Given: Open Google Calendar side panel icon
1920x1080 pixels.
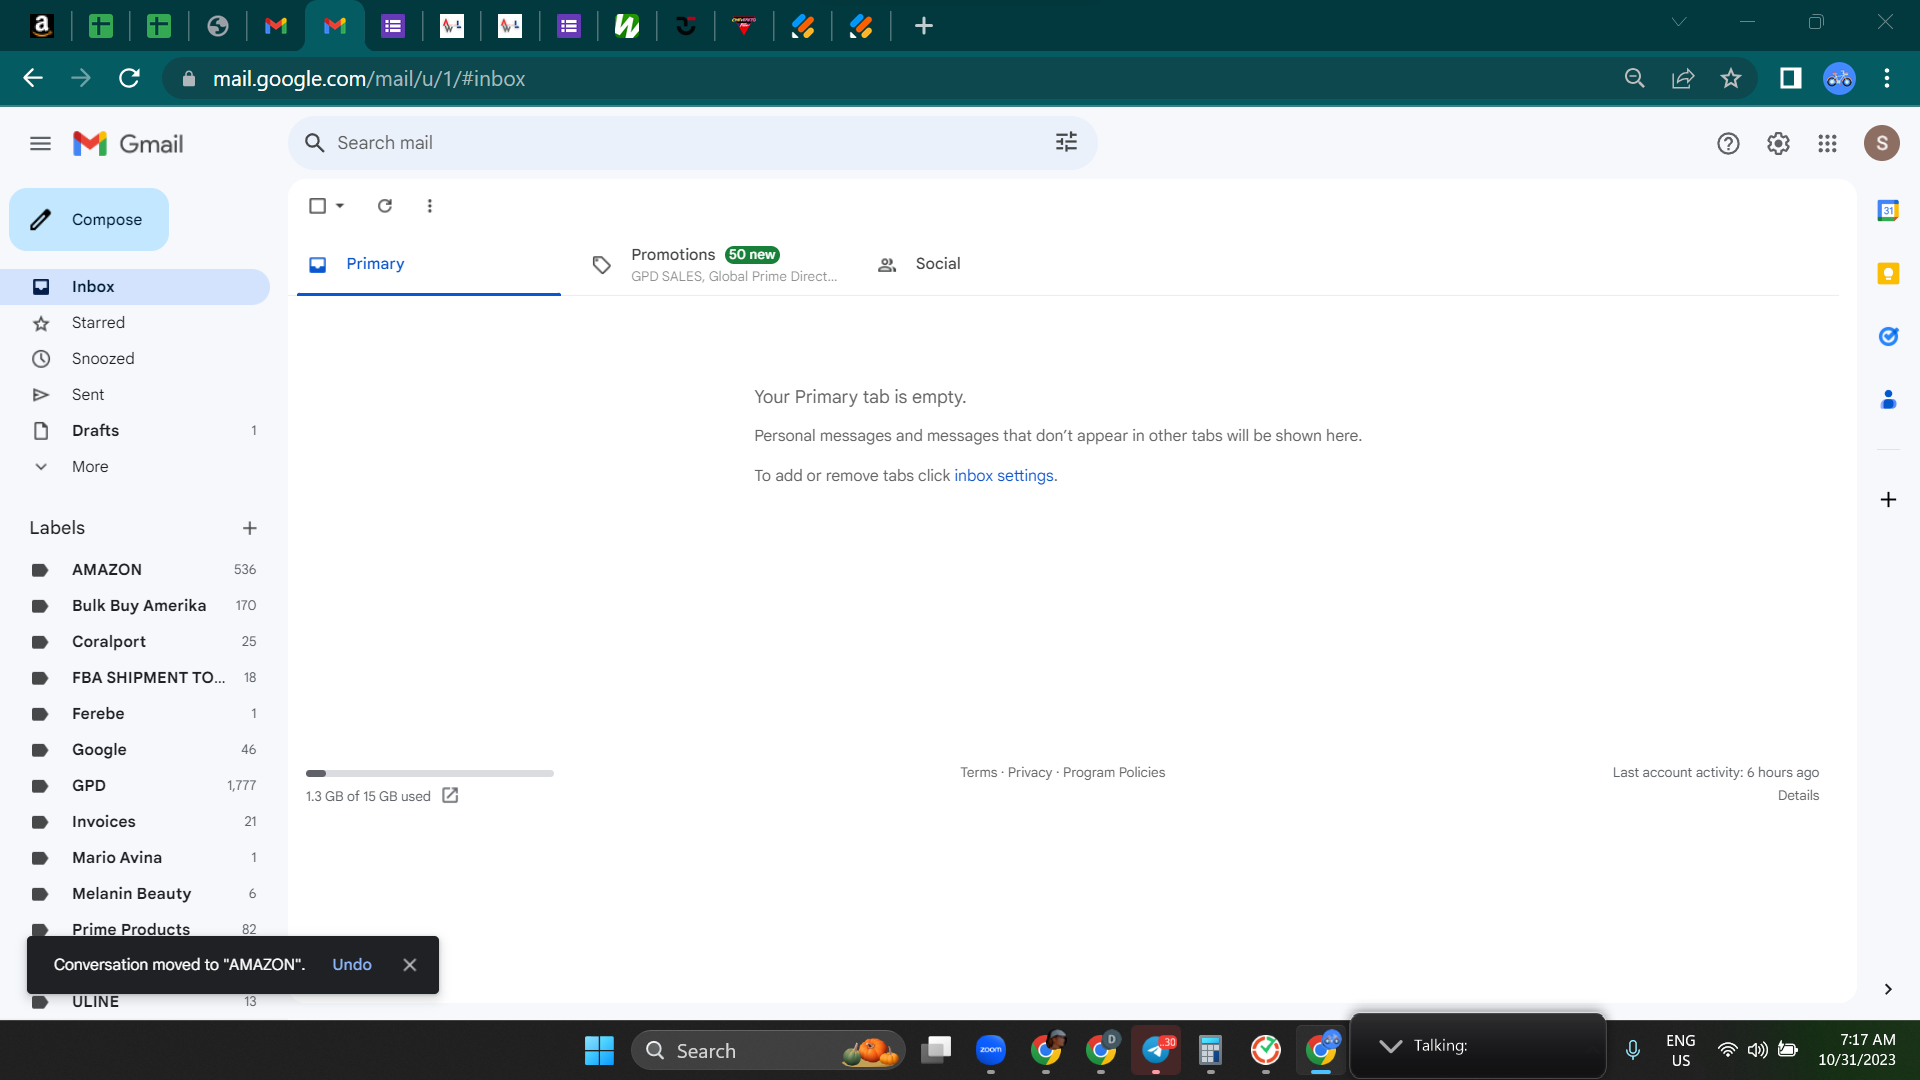Looking at the screenshot, I should click(x=1888, y=211).
